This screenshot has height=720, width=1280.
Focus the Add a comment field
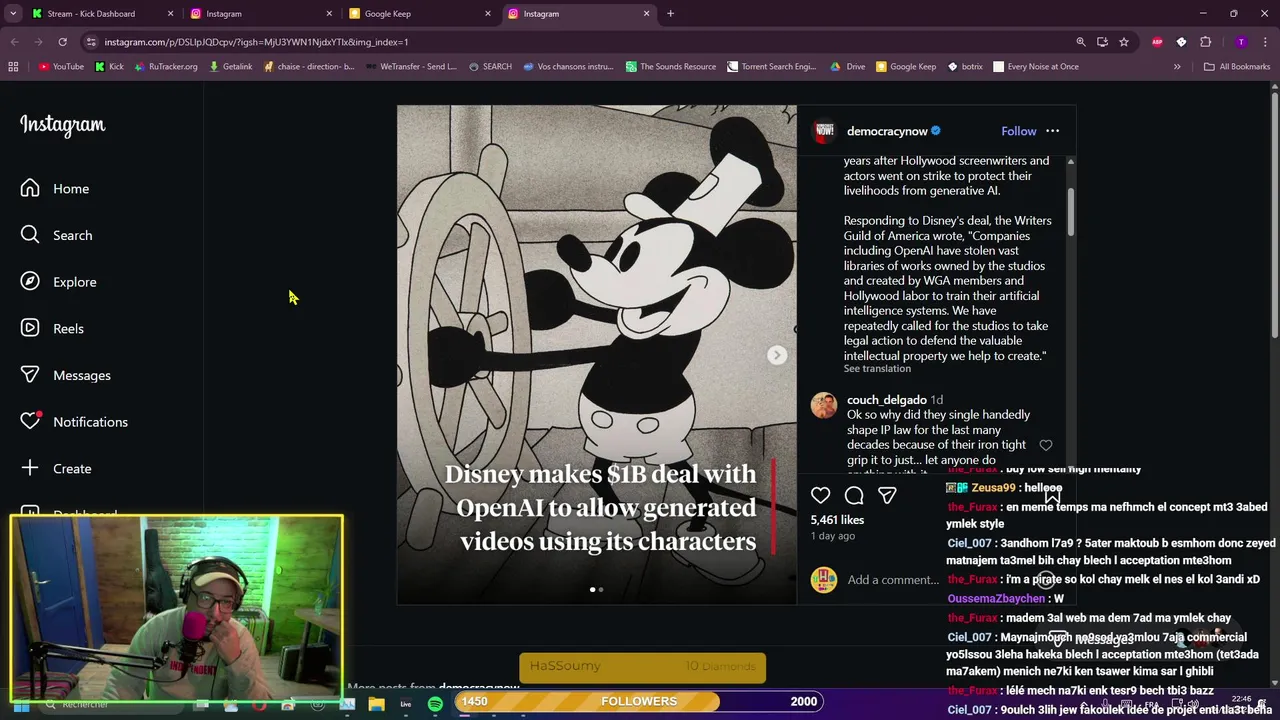click(892, 580)
